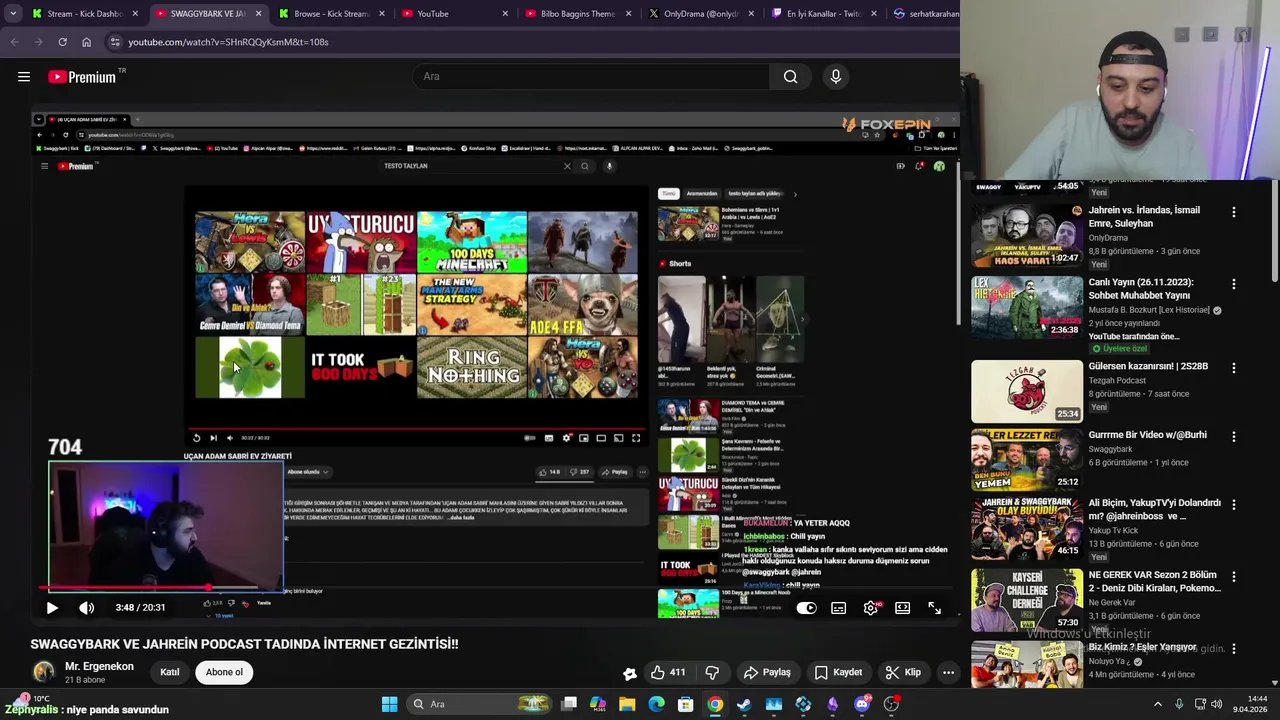Image resolution: width=1280 pixels, height=720 pixels.
Task: Open the browser home page button
Action: (86, 42)
